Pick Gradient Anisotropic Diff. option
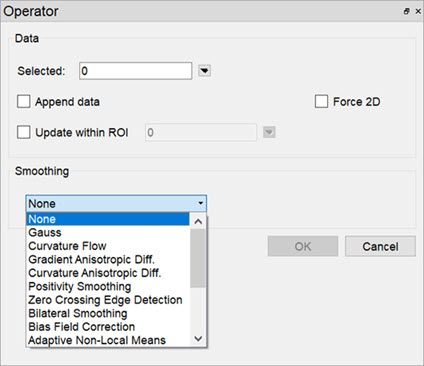 108,259
